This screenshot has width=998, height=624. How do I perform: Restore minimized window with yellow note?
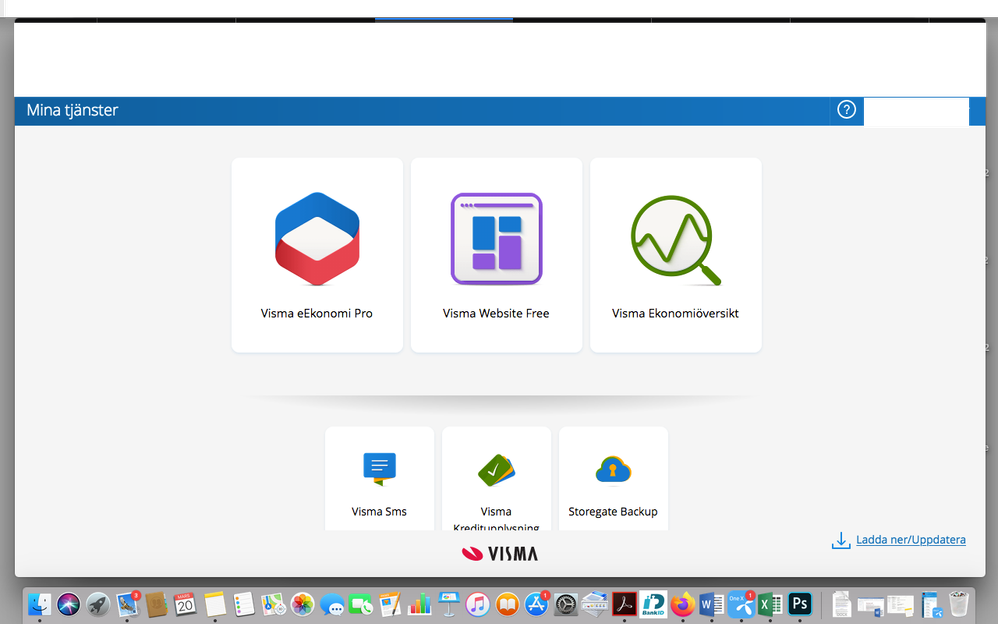pyautogui.click(x=901, y=606)
